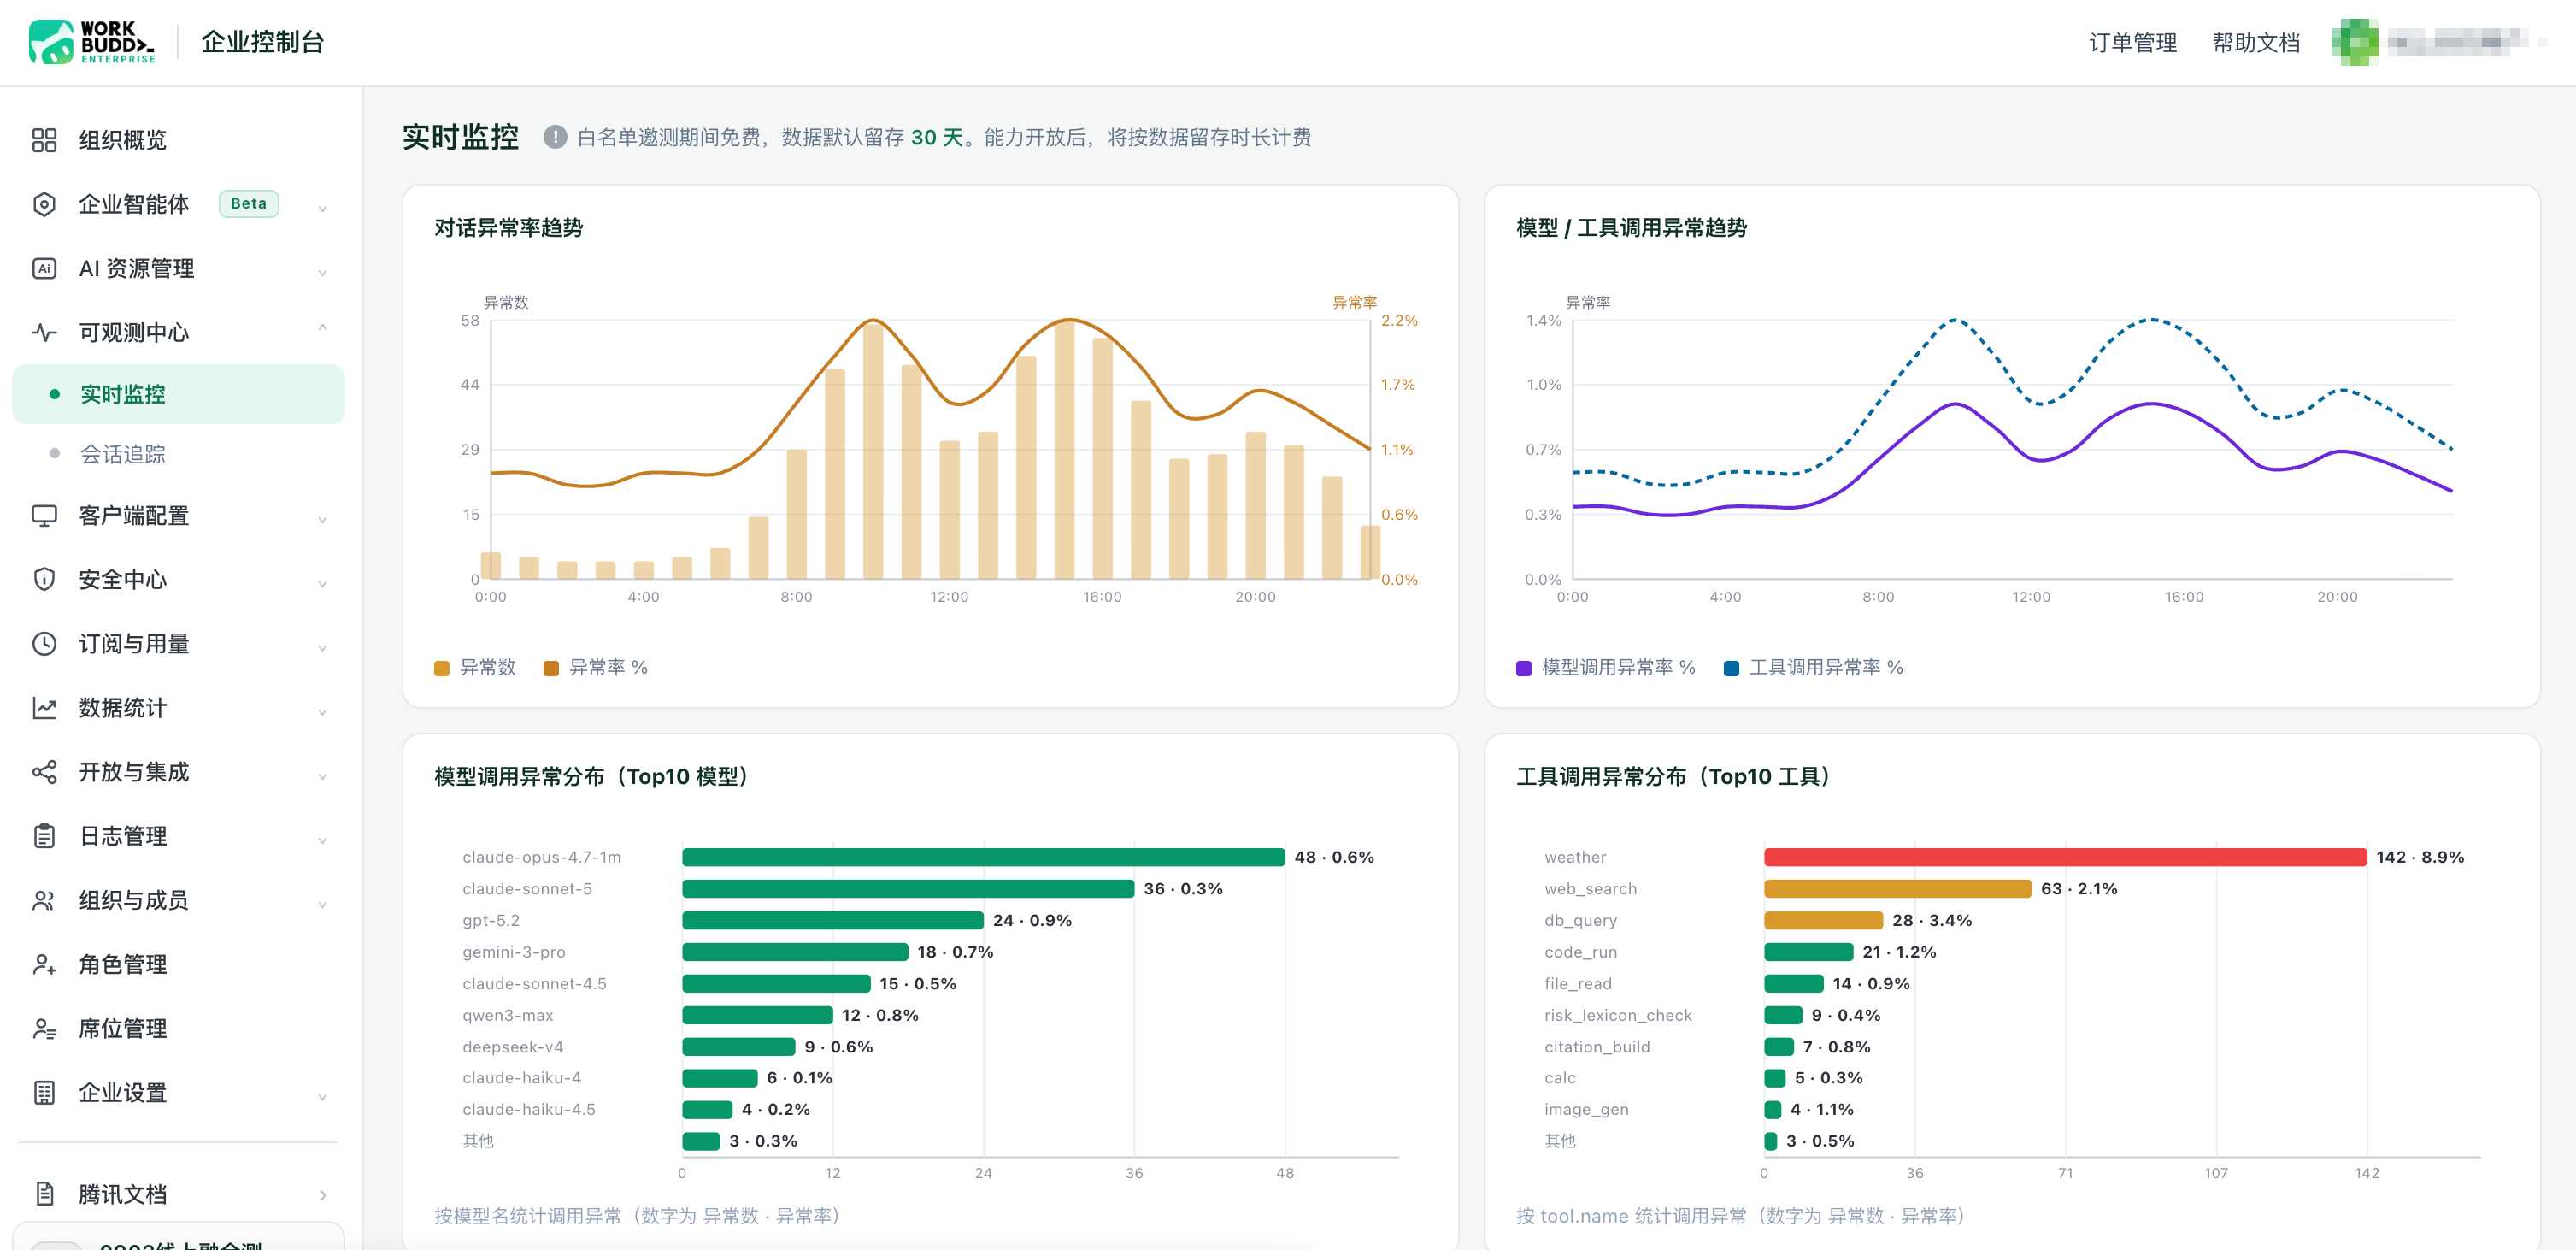This screenshot has height=1250, width=2576.
Task: Click the 订阅与用量 clock icon
Action: coord(44,643)
